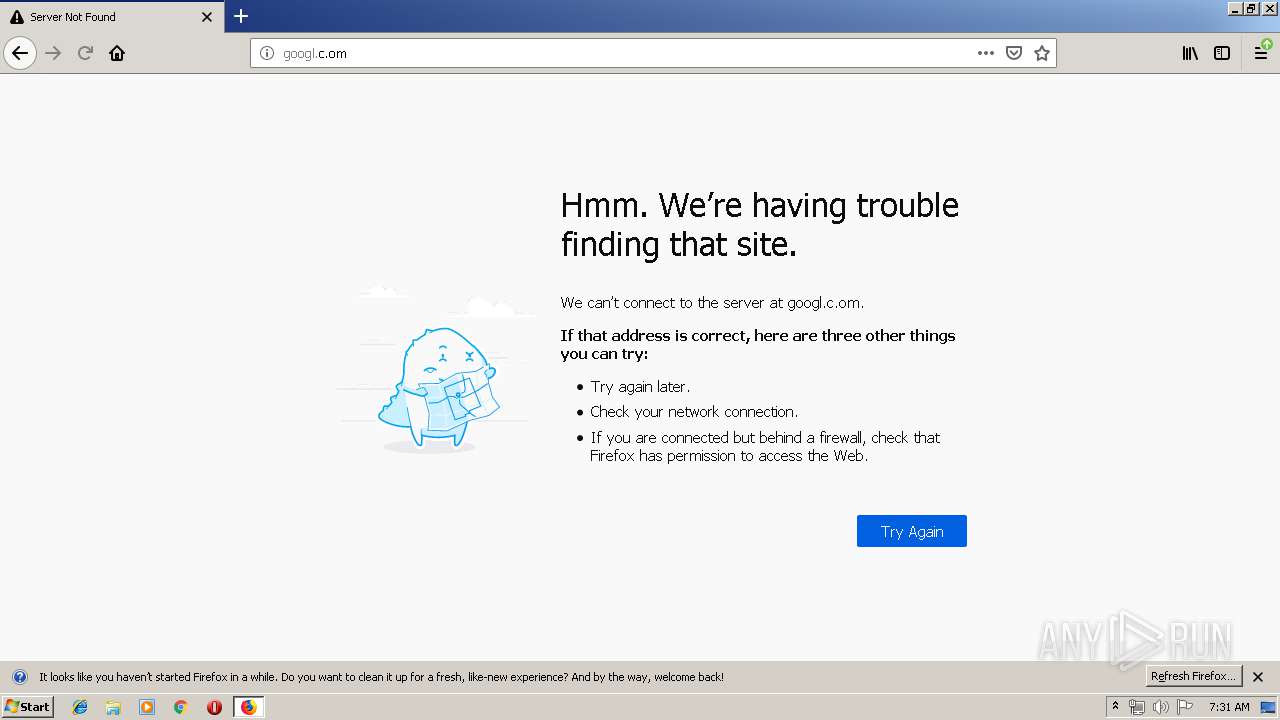Click the Show Desktop tray button
This screenshot has height=720, width=1280.
click(x=1268, y=707)
